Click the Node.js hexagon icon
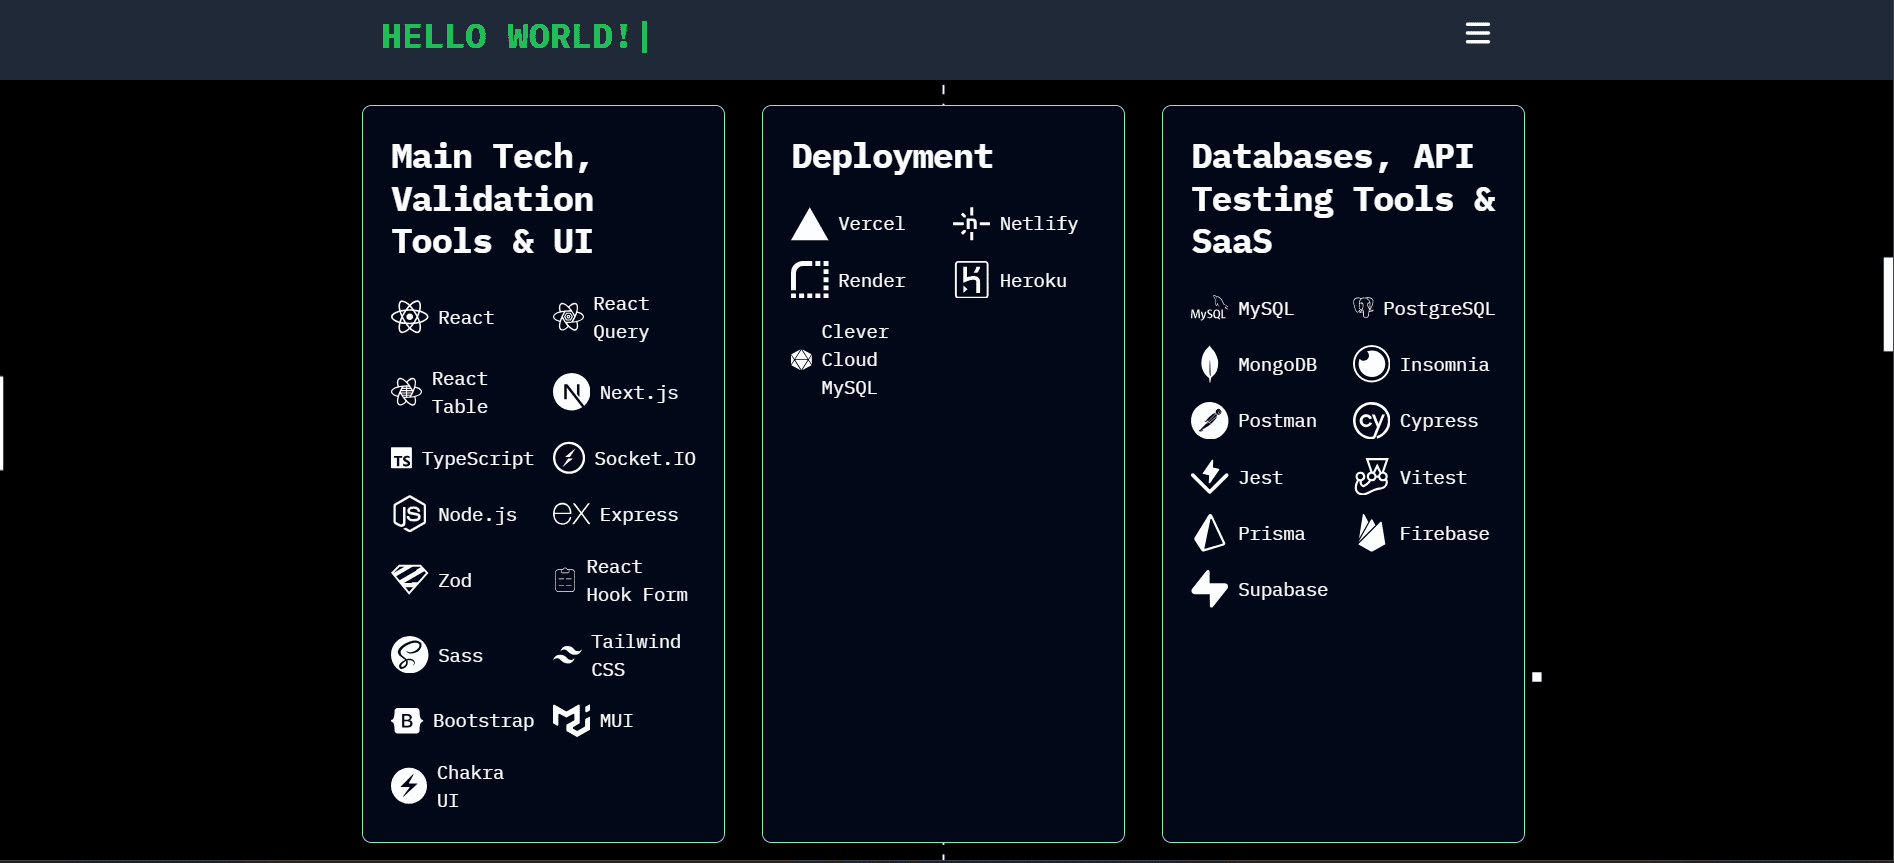 point(409,514)
